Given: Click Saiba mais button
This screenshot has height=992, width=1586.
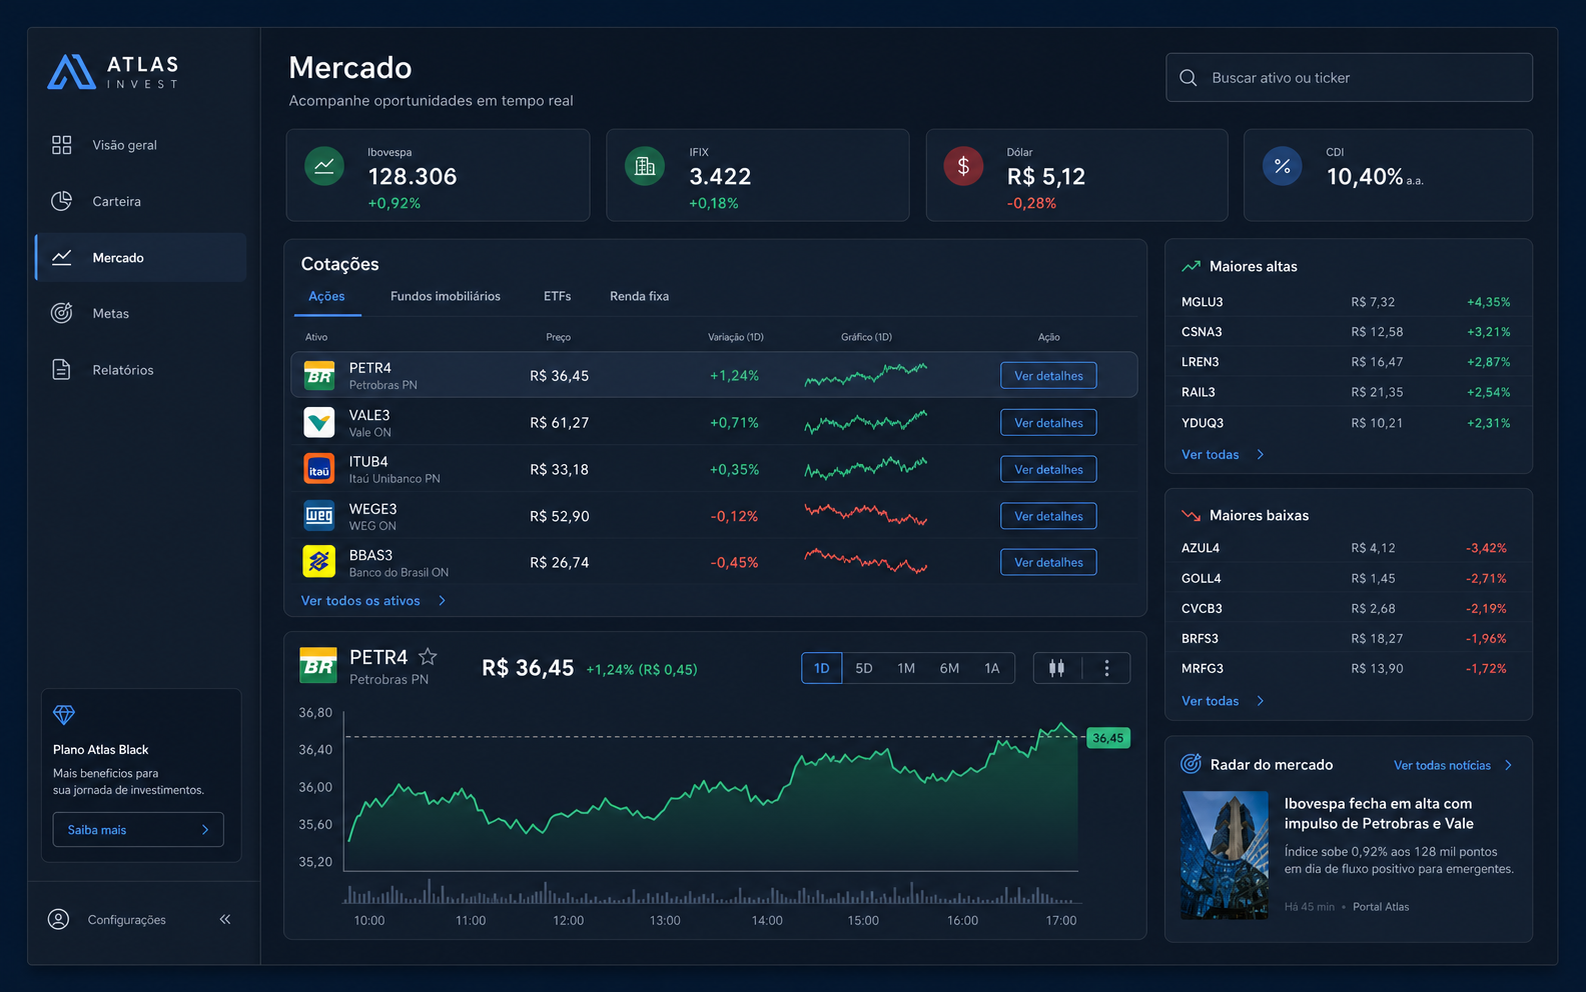Looking at the screenshot, I should 138,830.
